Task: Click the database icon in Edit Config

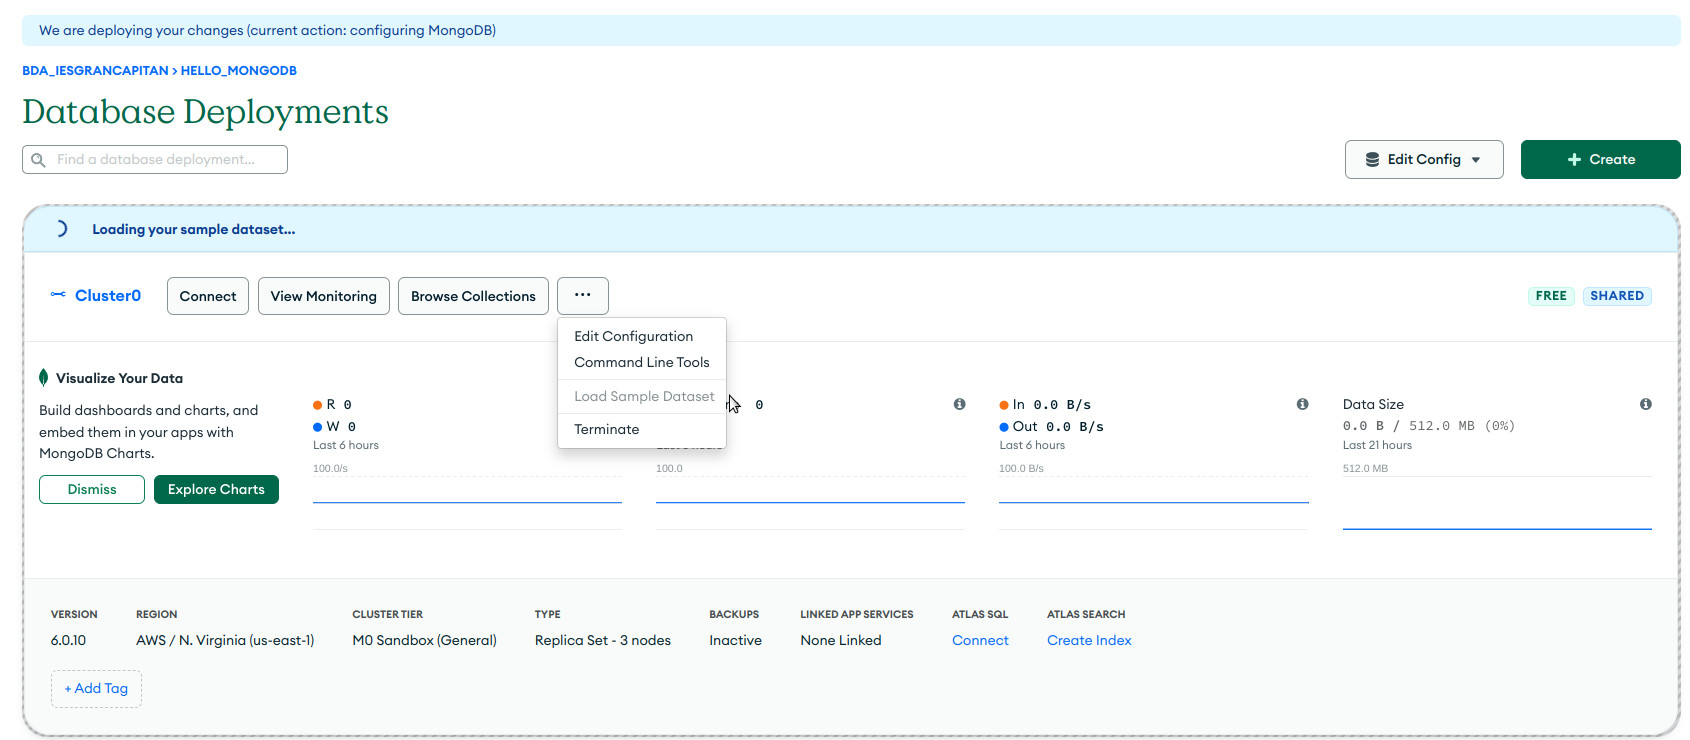Action: 1372,160
